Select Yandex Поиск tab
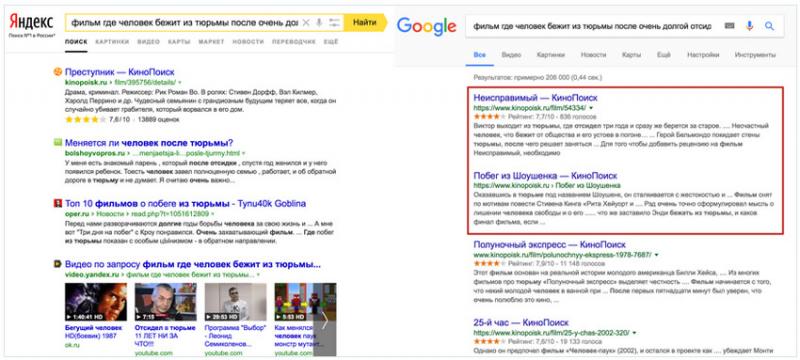 point(76,42)
